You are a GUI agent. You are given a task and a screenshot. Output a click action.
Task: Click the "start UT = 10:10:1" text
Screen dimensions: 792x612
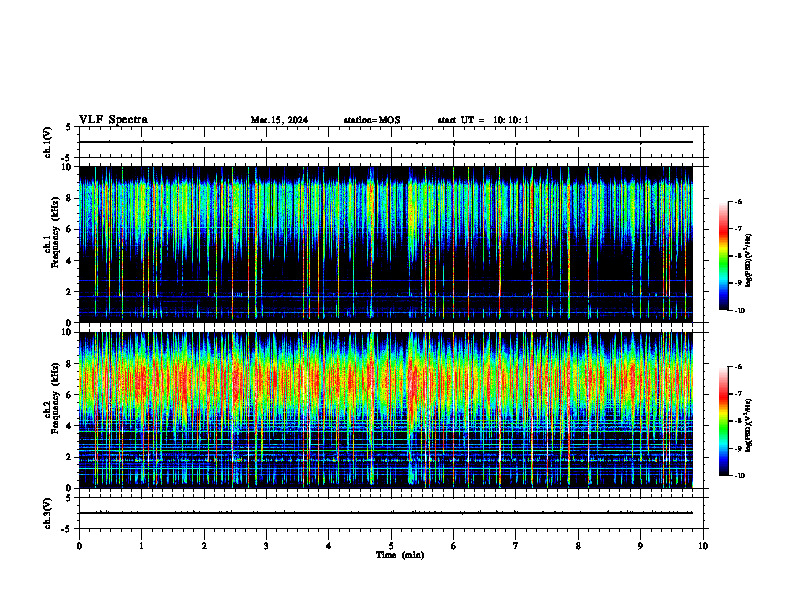pyautogui.click(x=483, y=120)
